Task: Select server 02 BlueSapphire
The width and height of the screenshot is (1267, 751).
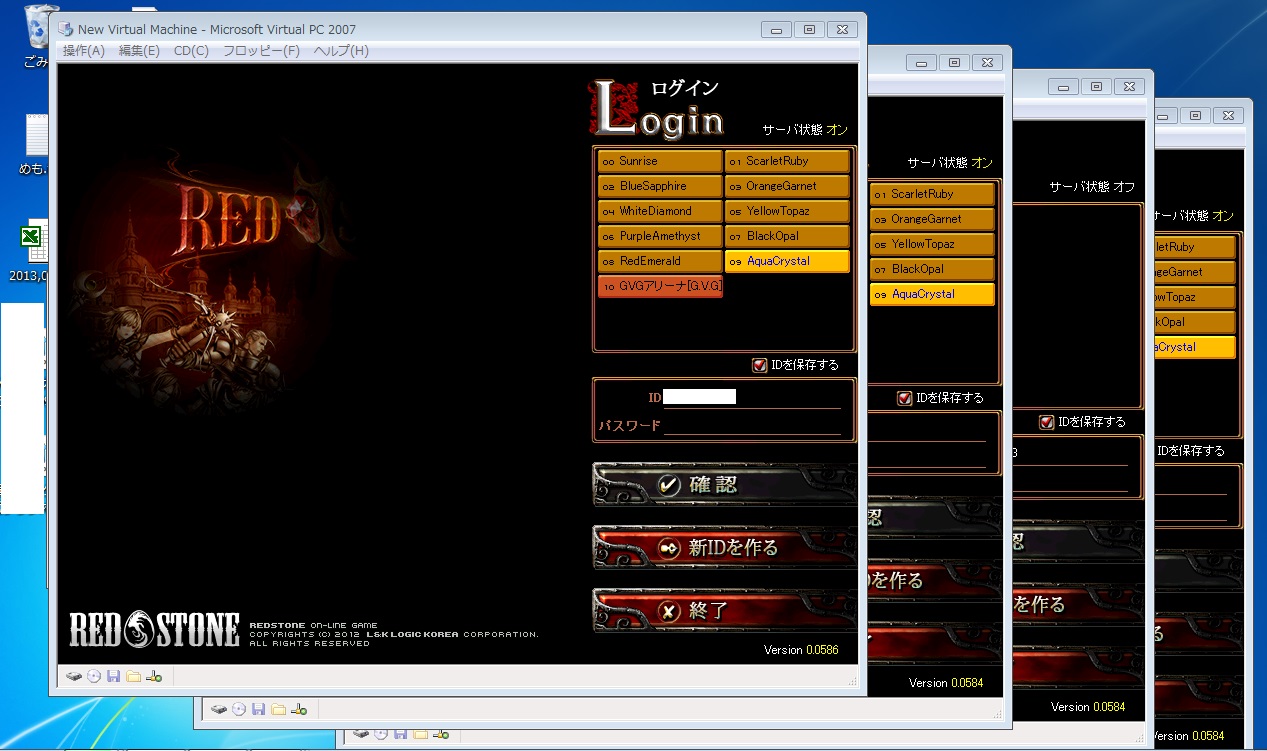Action: tap(660, 186)
